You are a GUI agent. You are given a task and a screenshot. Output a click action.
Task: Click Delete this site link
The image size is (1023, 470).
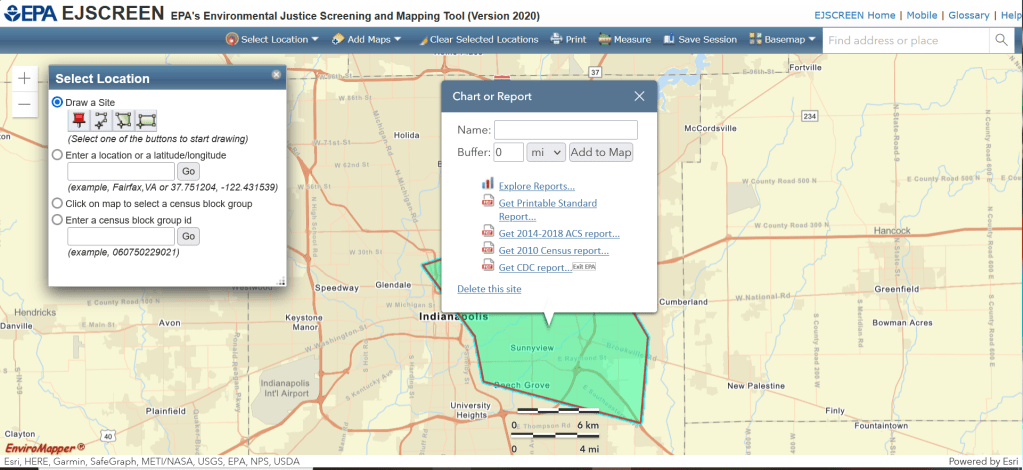pos(489,289)
